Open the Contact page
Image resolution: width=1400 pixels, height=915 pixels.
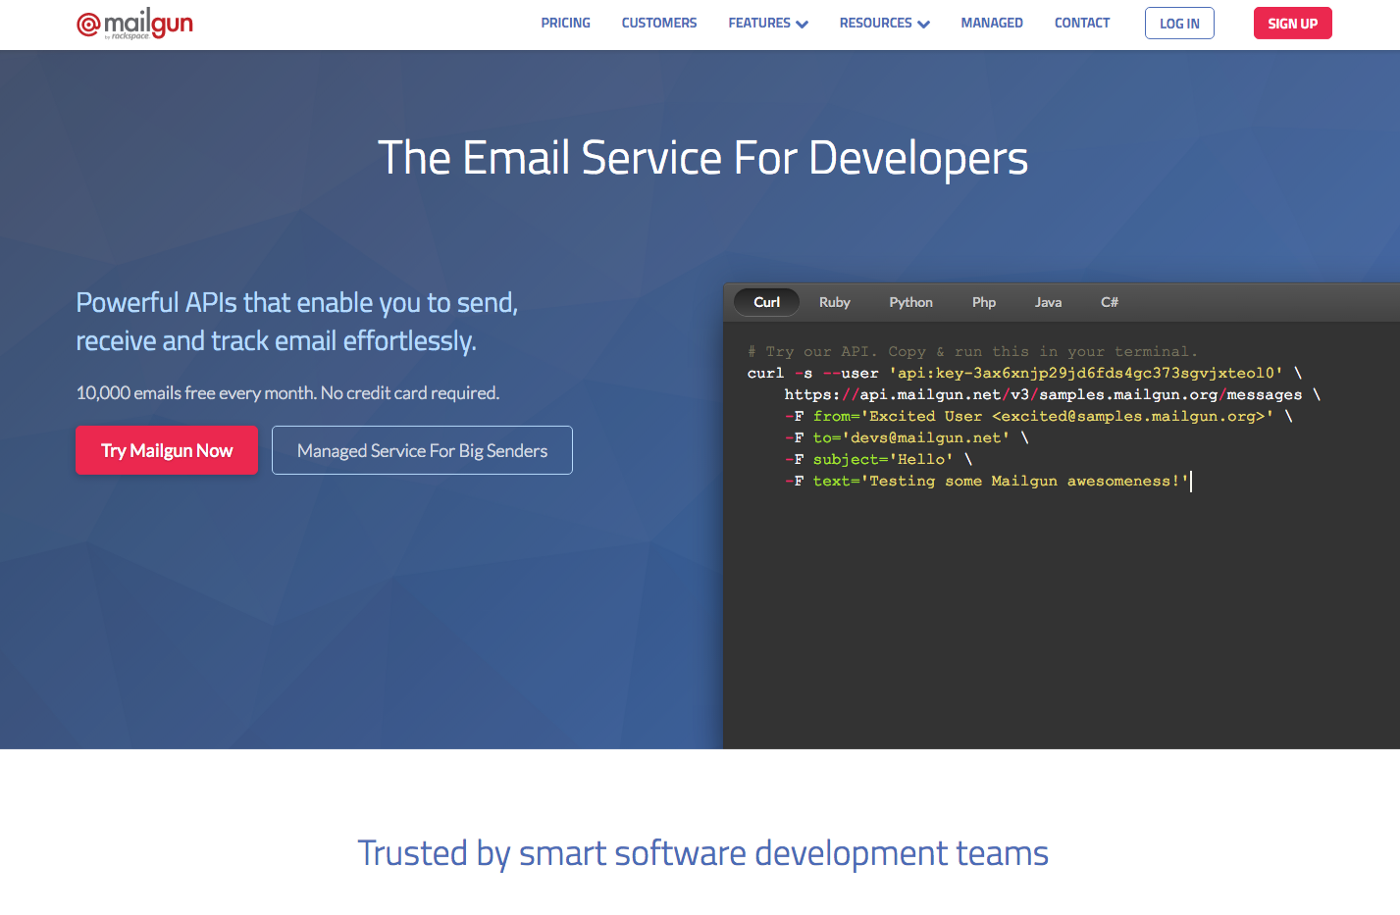click(x=1082, y=23)
